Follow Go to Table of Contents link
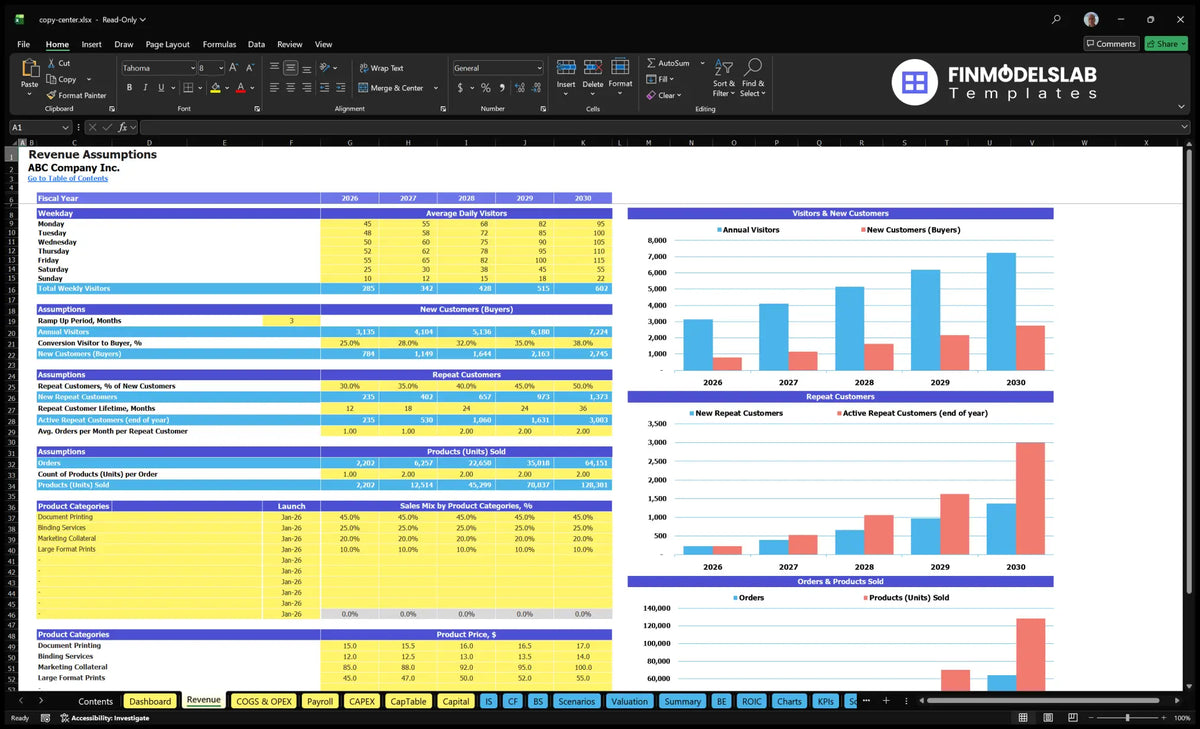 [x=67, y=178]
